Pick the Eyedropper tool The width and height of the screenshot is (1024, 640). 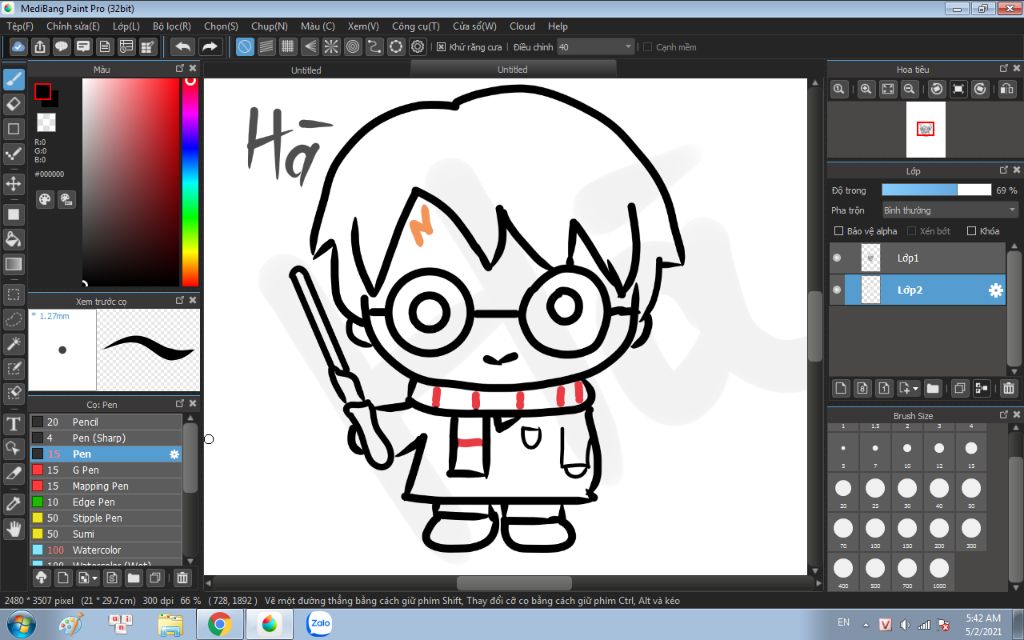pyautogui.click(x=13, y=504)
